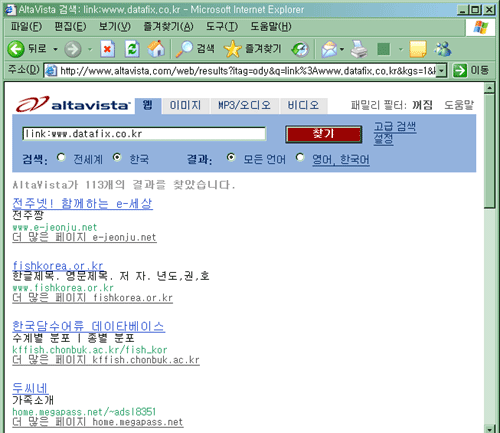The height and width of the screenshot is (433, 500).
Task: Open the 도구(T) Tools menu
Action: tap(222, 26)
